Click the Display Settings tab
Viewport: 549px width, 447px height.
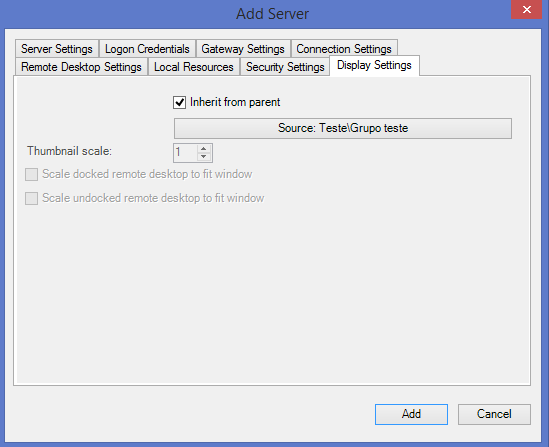[374, 65]
